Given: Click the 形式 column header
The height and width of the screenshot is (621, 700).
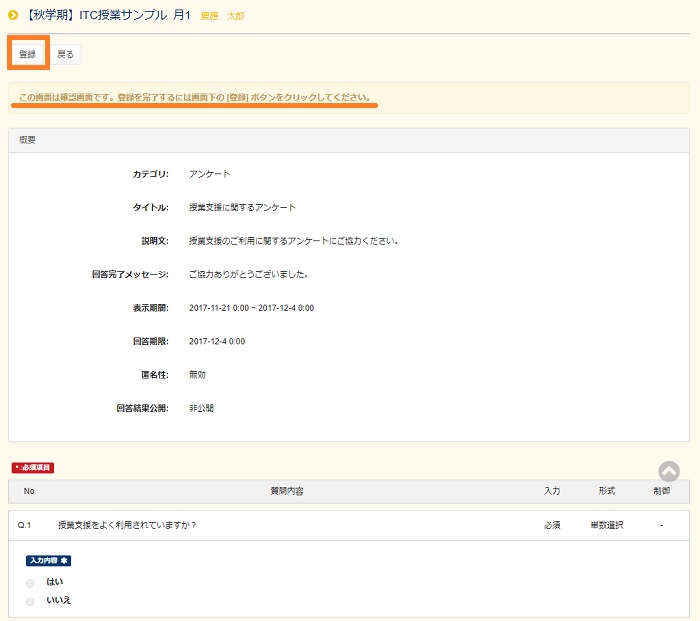Looking at the screenshot, I should pyautogui.click(x=606, y=491).
